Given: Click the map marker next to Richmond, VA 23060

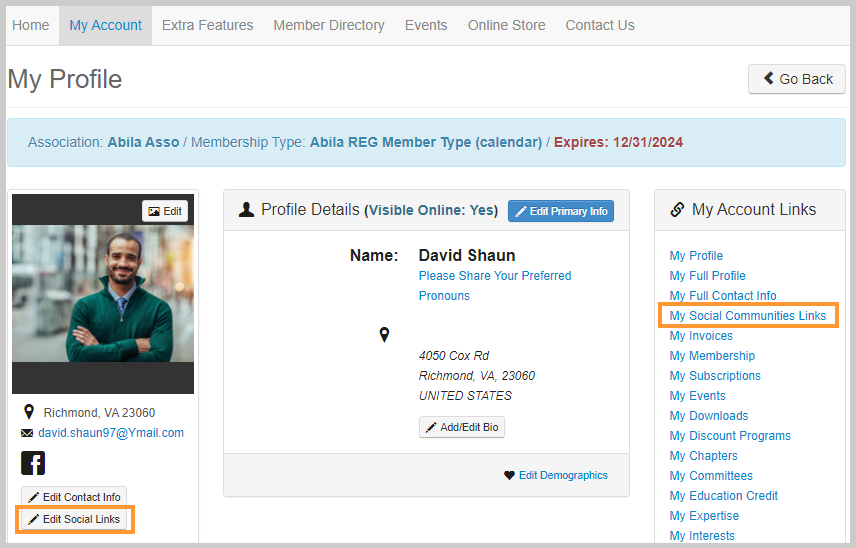Looking at the screenshot, I should coord(29,412).
